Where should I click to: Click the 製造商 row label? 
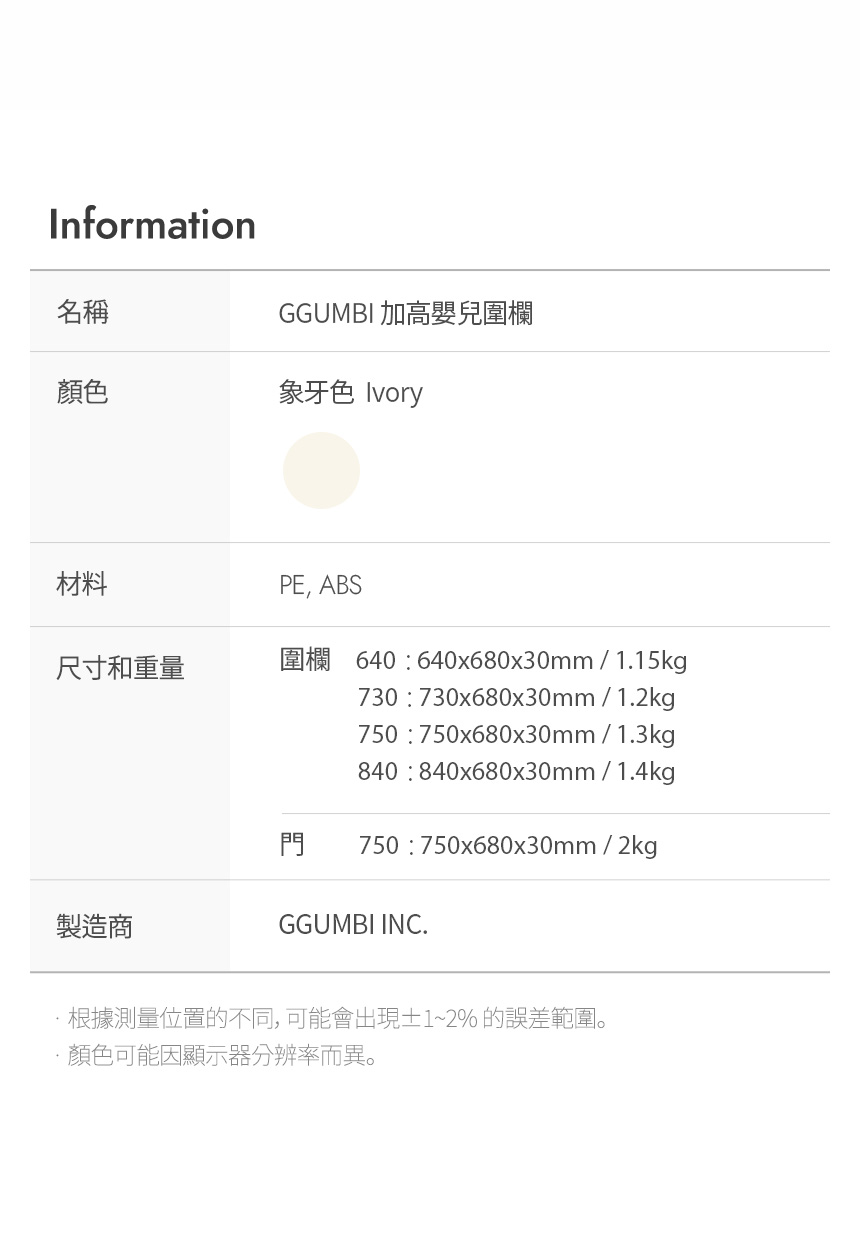coord(95,926)
